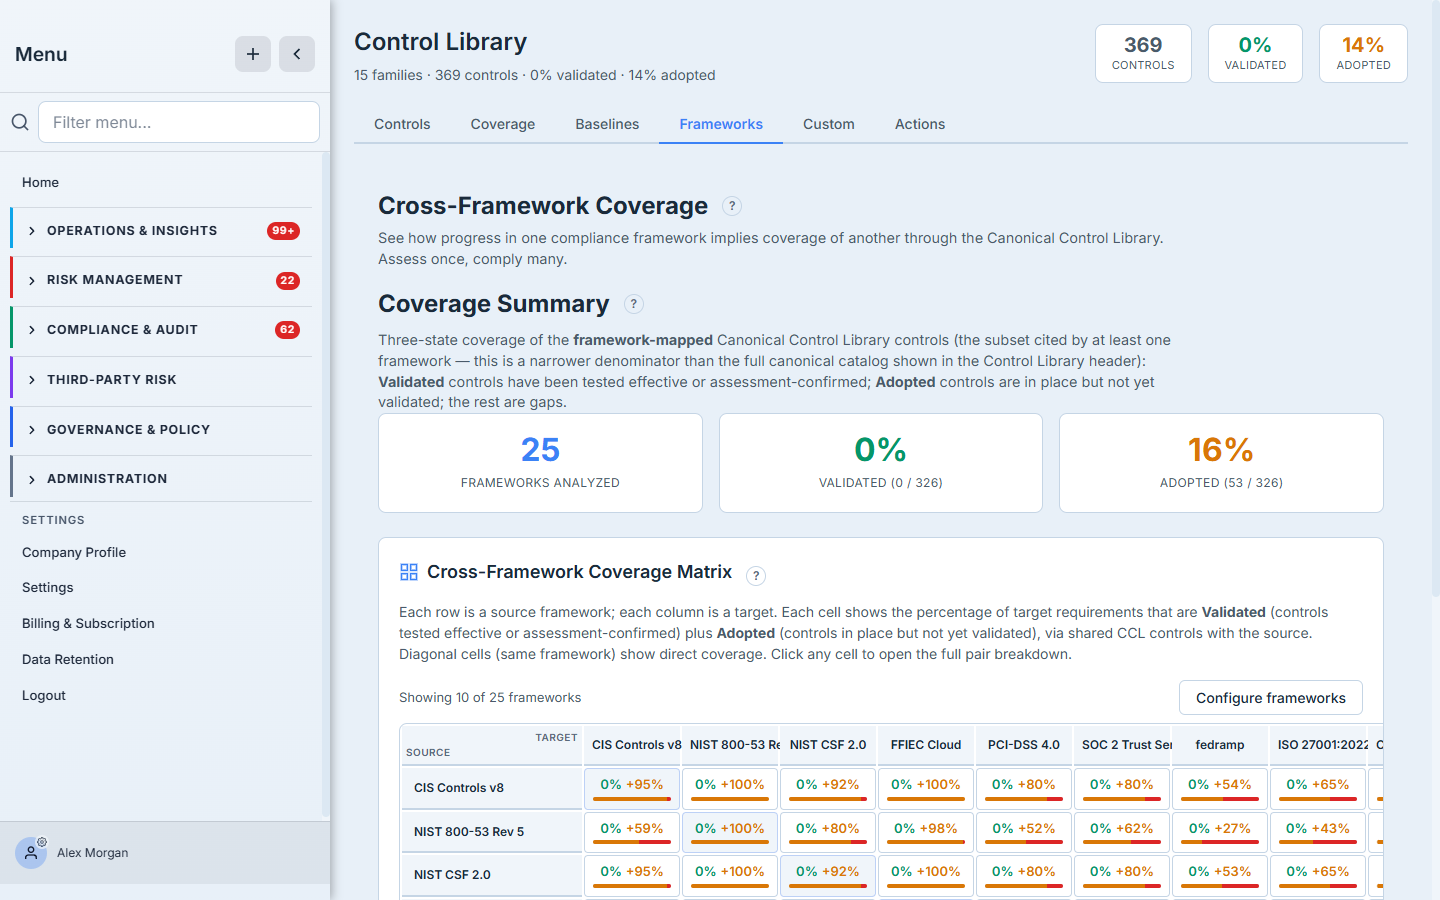Image resolution: width=1440 pixels, height=900 pixels.
Task: Click the Adopted (53 / 326) card
Action: [x=1221, y=463]
